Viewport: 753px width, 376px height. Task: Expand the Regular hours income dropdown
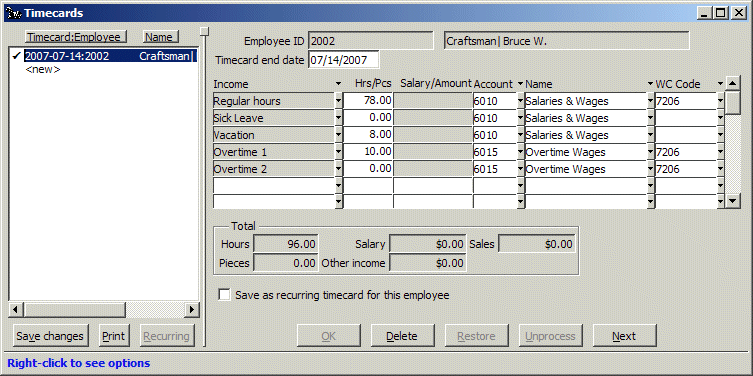(339, 101)
